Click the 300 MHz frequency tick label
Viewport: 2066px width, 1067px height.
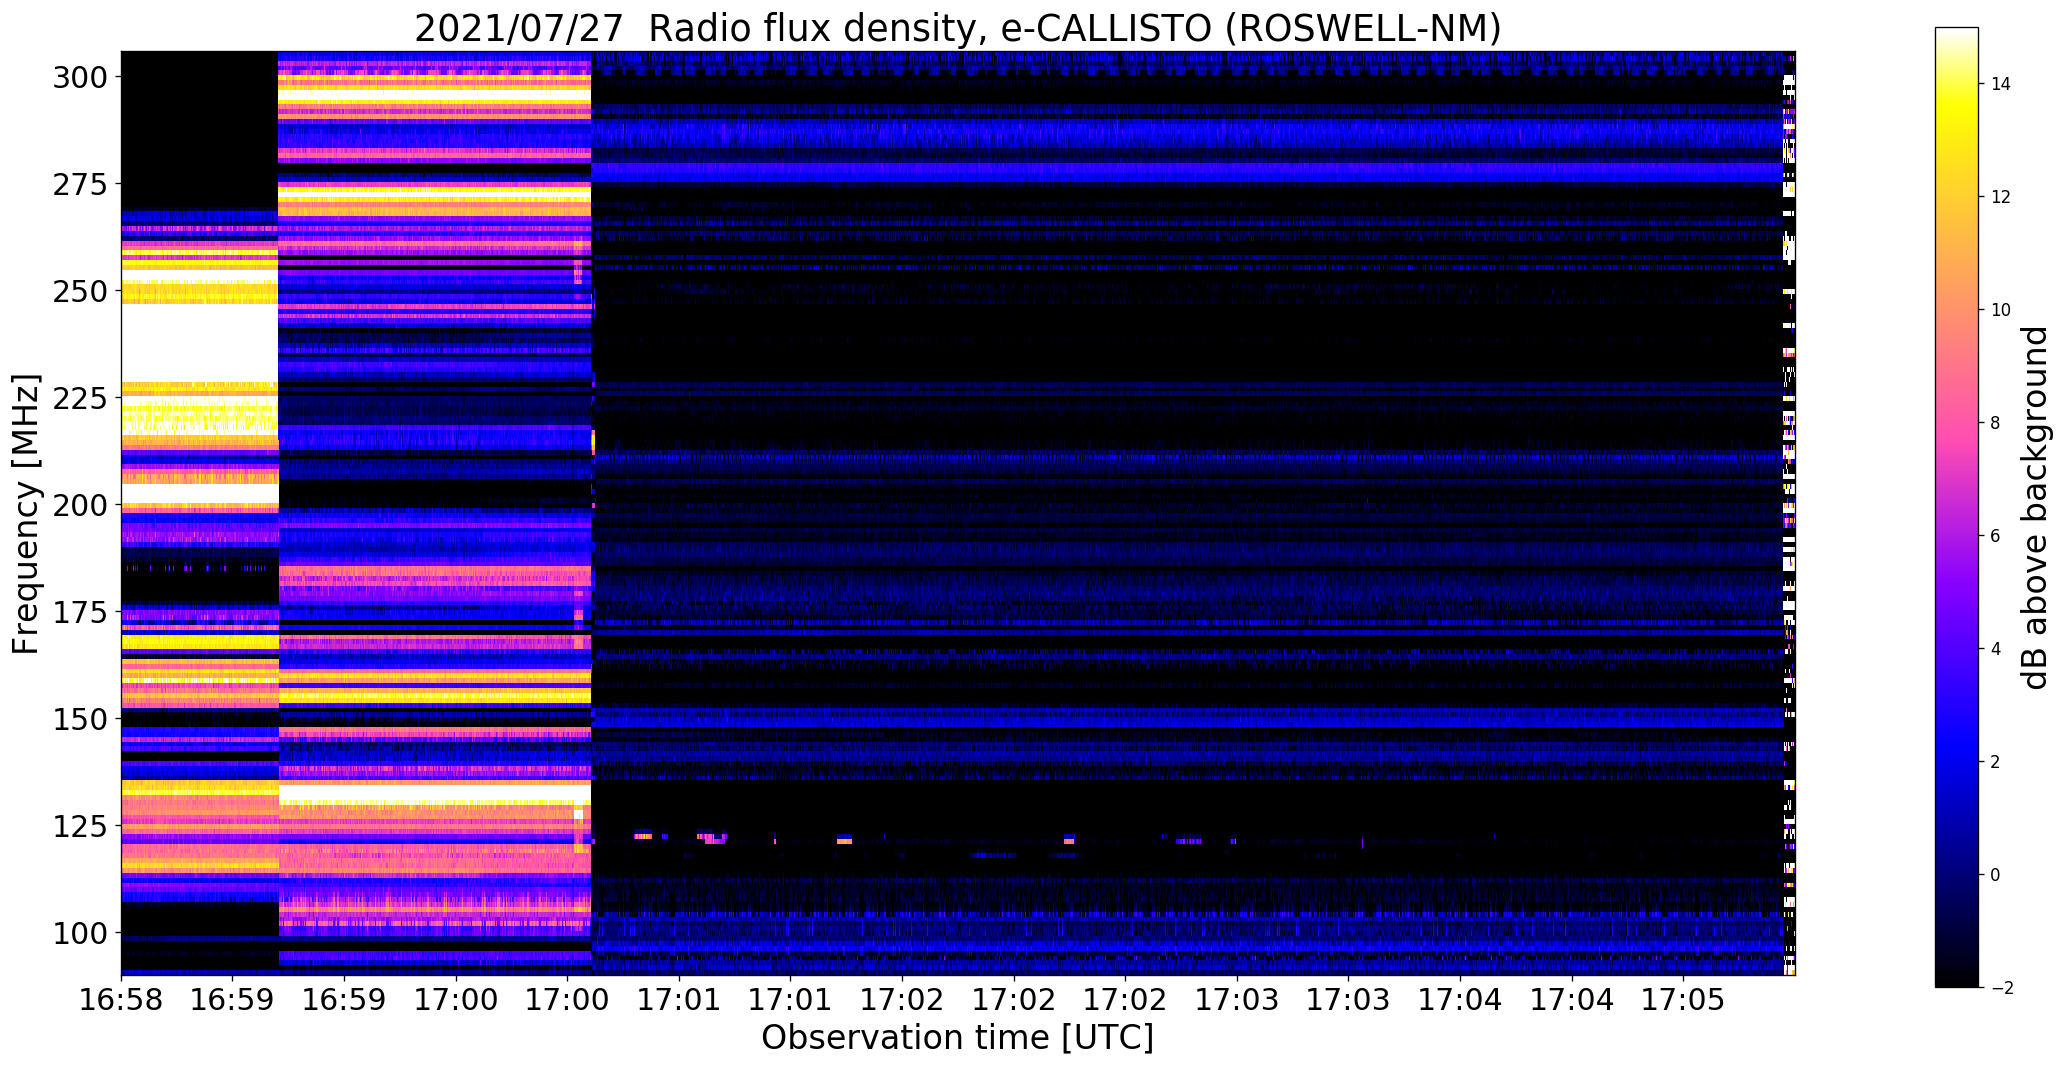81,77
